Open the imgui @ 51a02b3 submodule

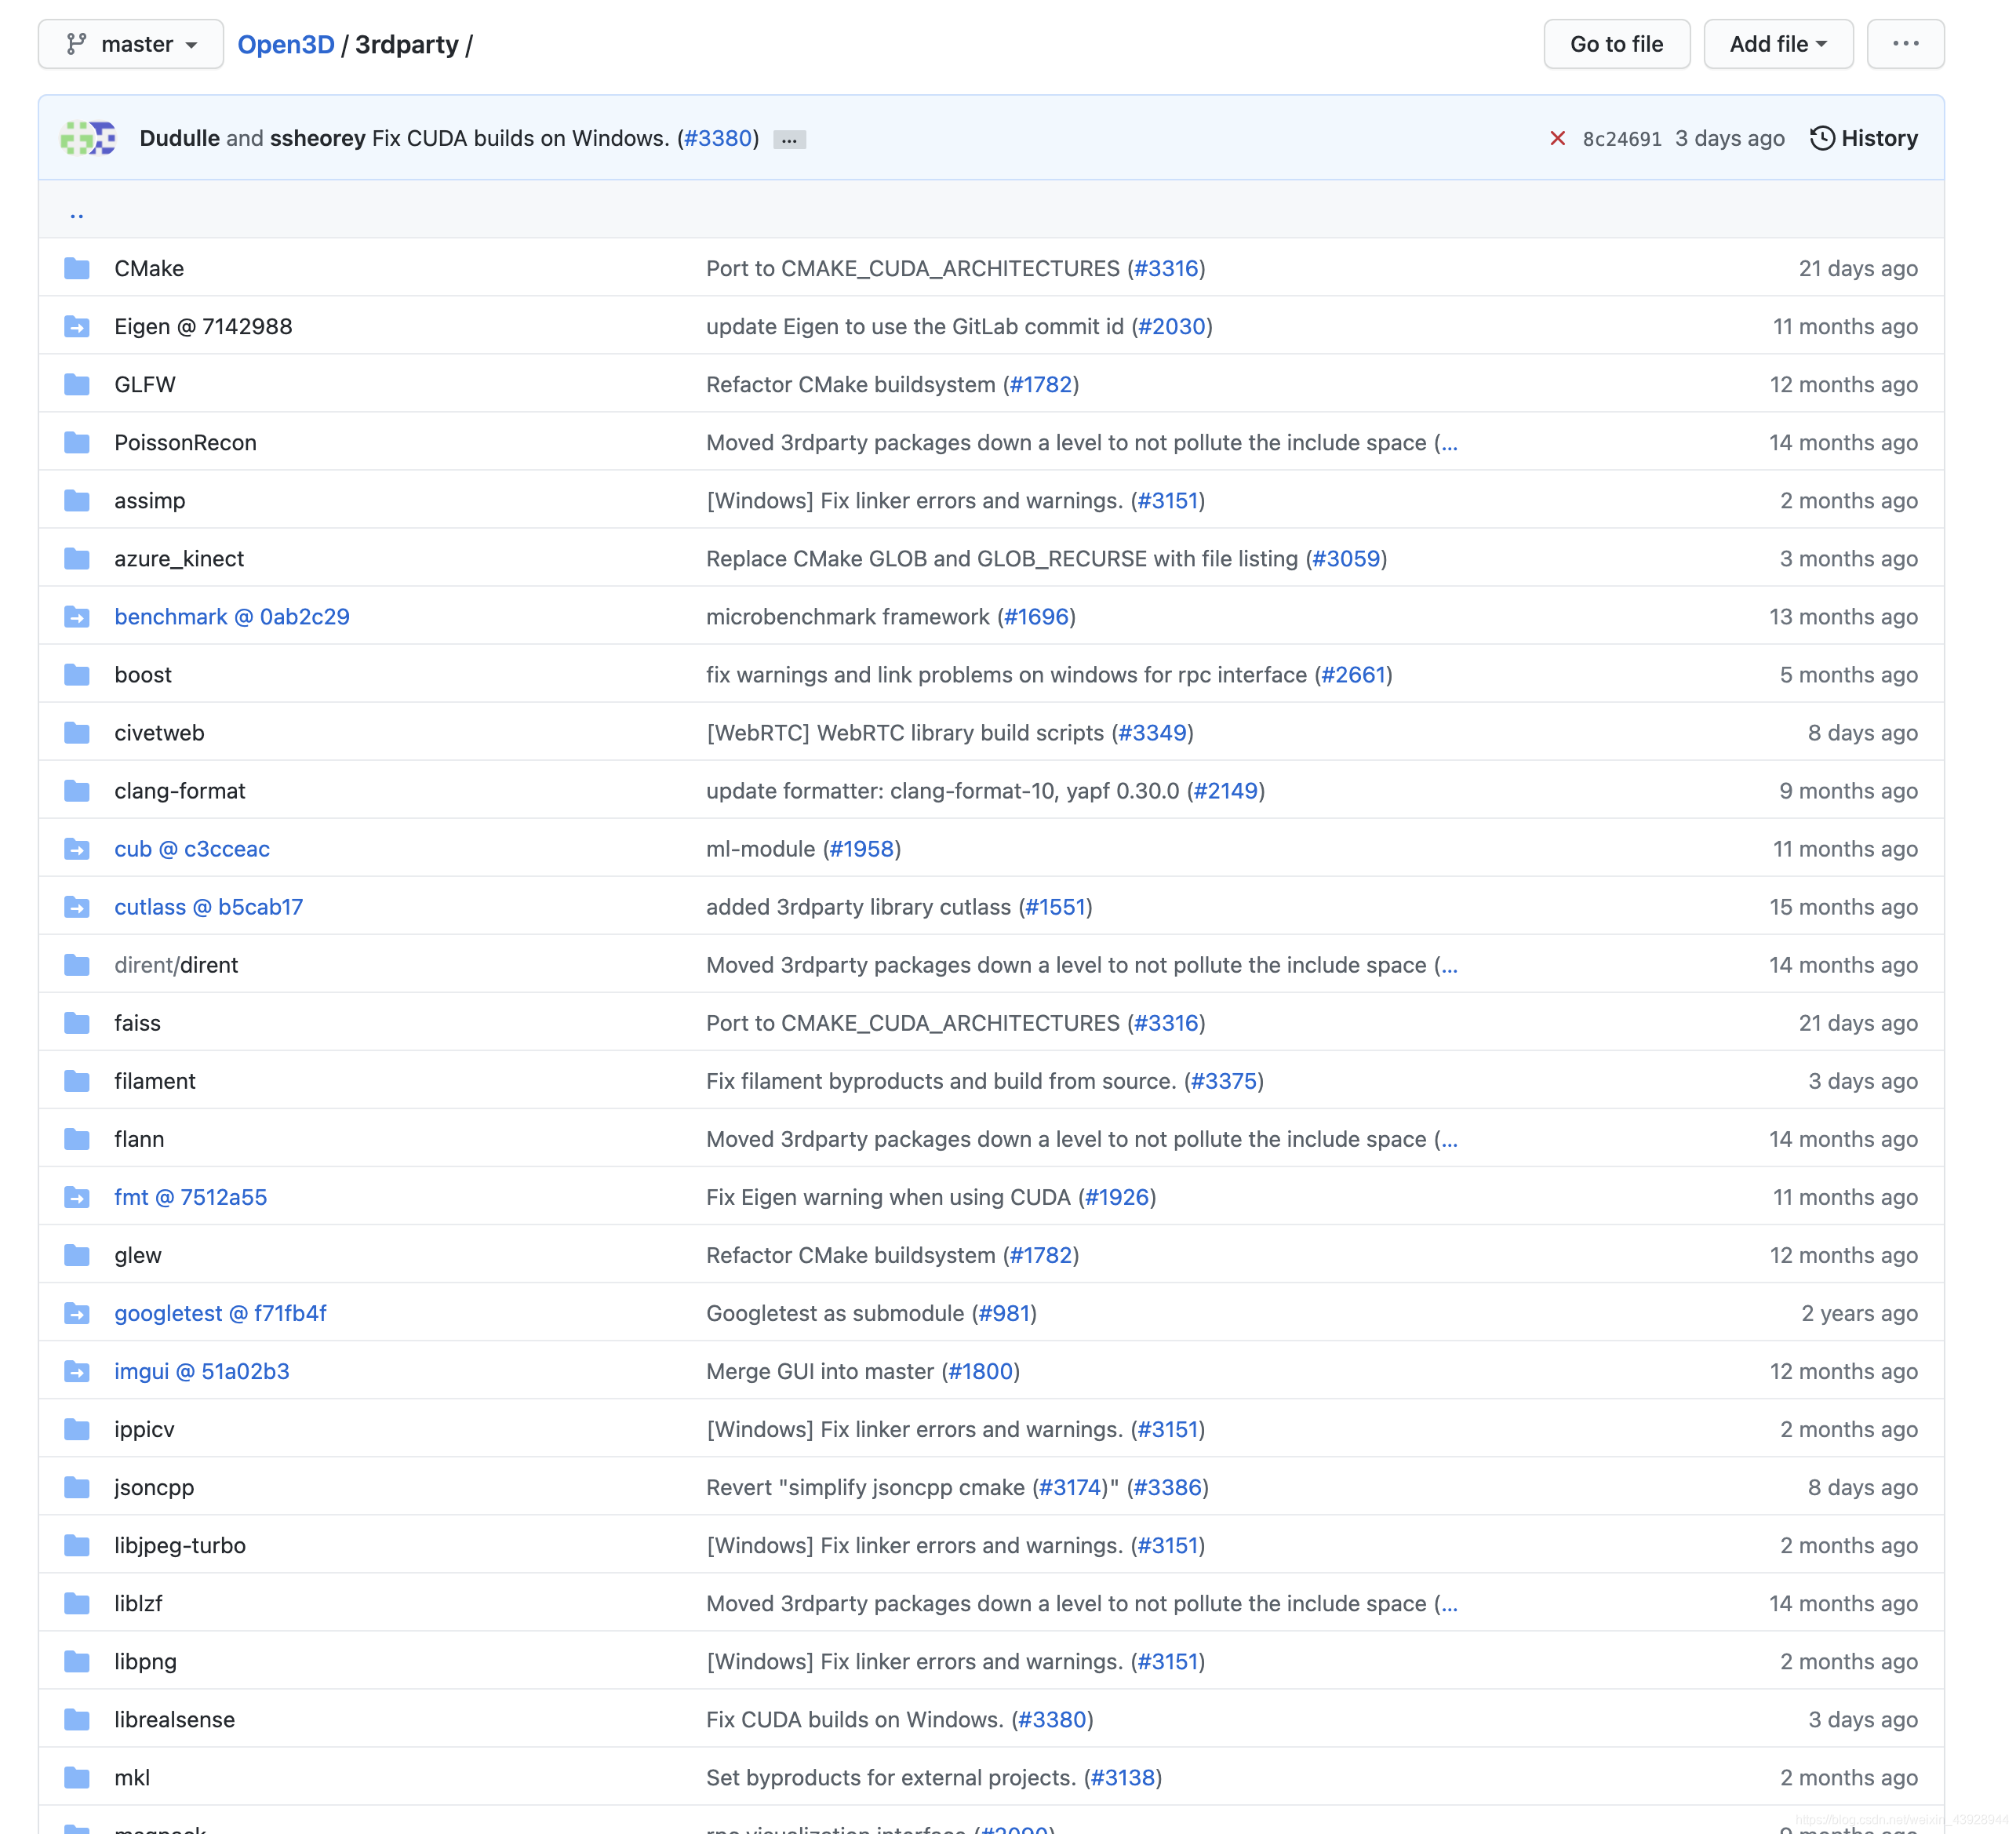pos(201,1371)
